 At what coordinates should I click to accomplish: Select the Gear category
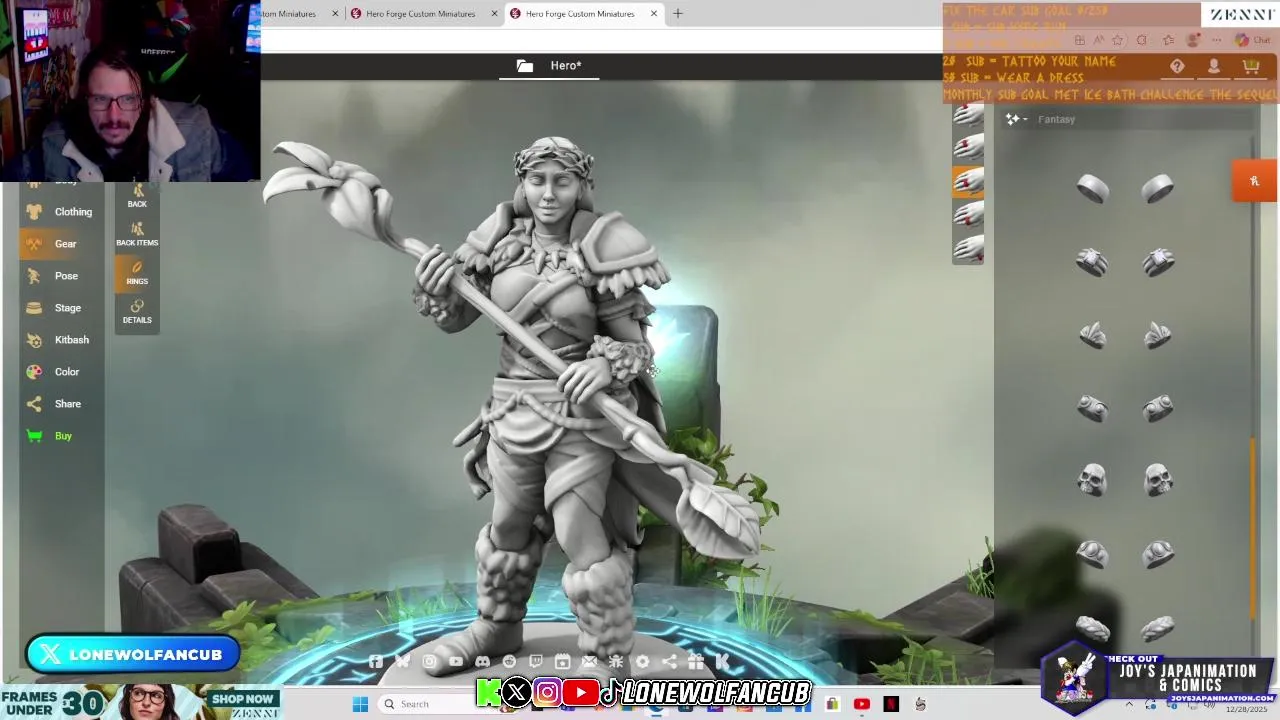(61, 244)
